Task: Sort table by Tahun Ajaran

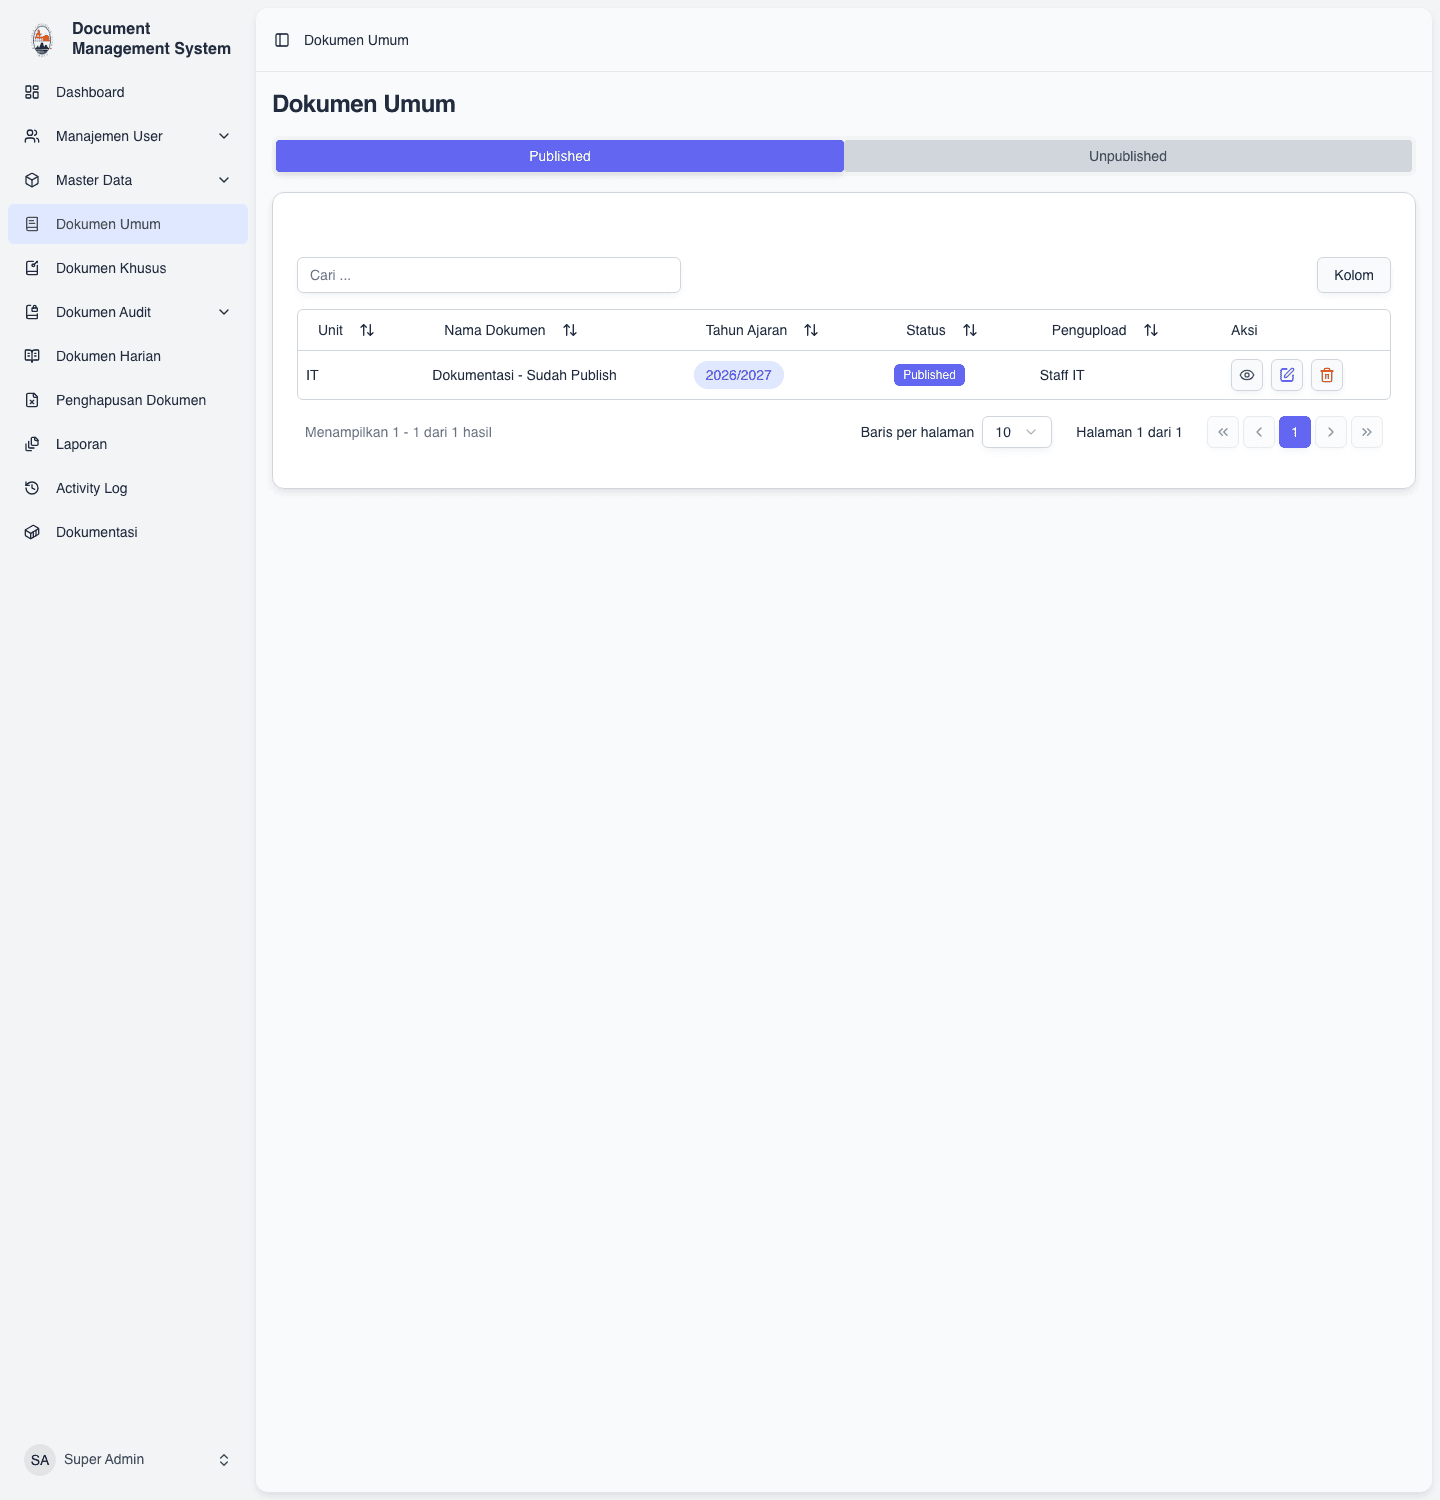Action: 762,330
